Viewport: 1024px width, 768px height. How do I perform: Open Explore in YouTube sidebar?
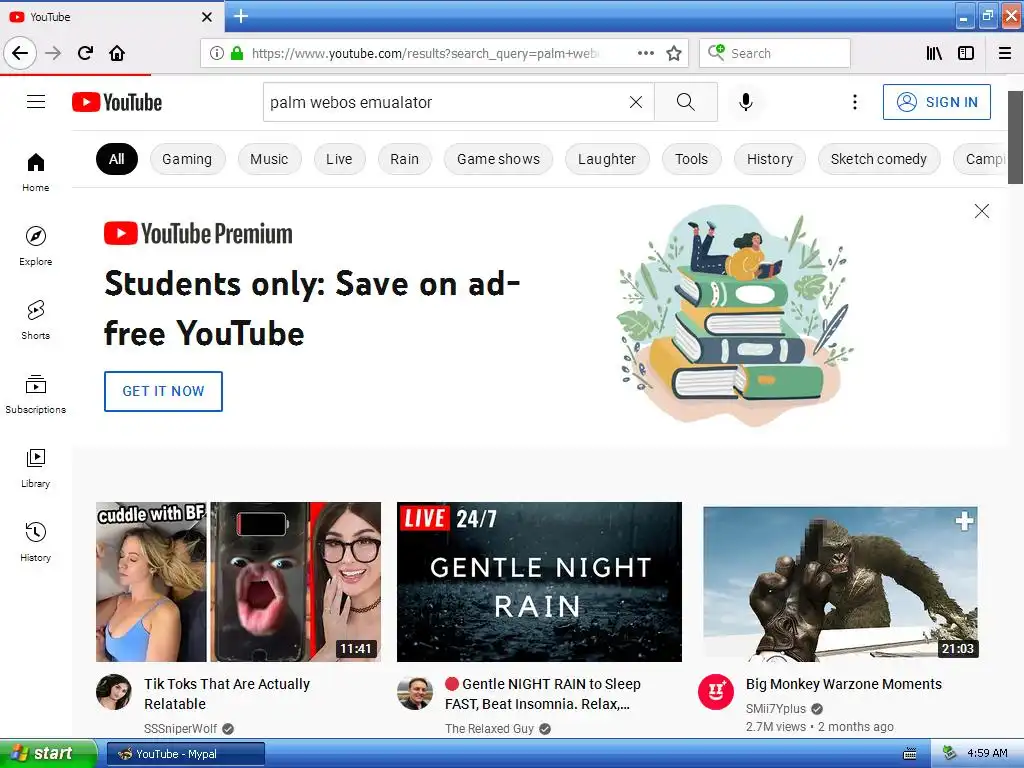(x=36, y=246)
